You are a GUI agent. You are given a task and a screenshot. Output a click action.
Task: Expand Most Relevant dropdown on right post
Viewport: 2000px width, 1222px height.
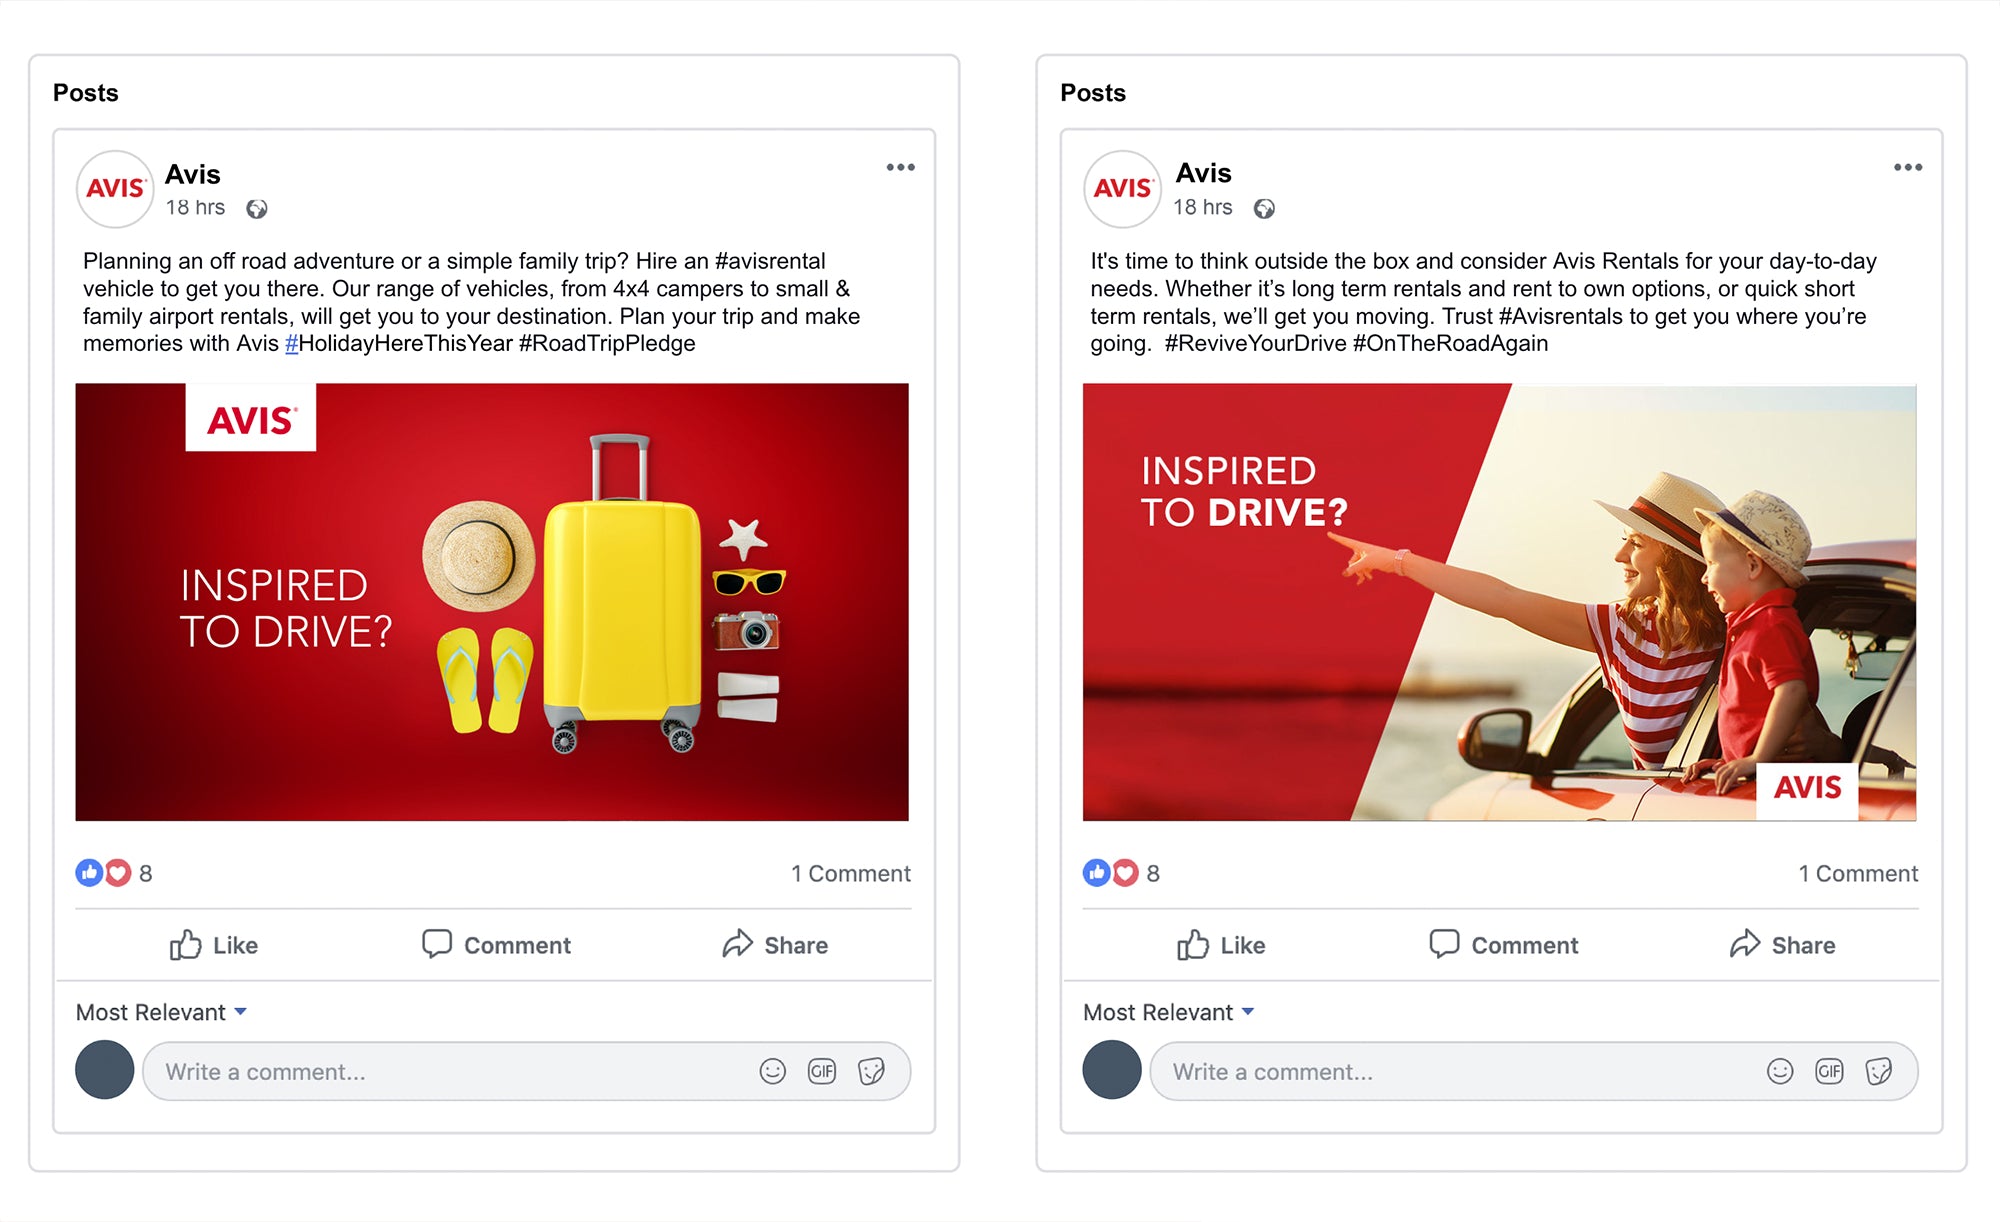tap(1168, 1012)
